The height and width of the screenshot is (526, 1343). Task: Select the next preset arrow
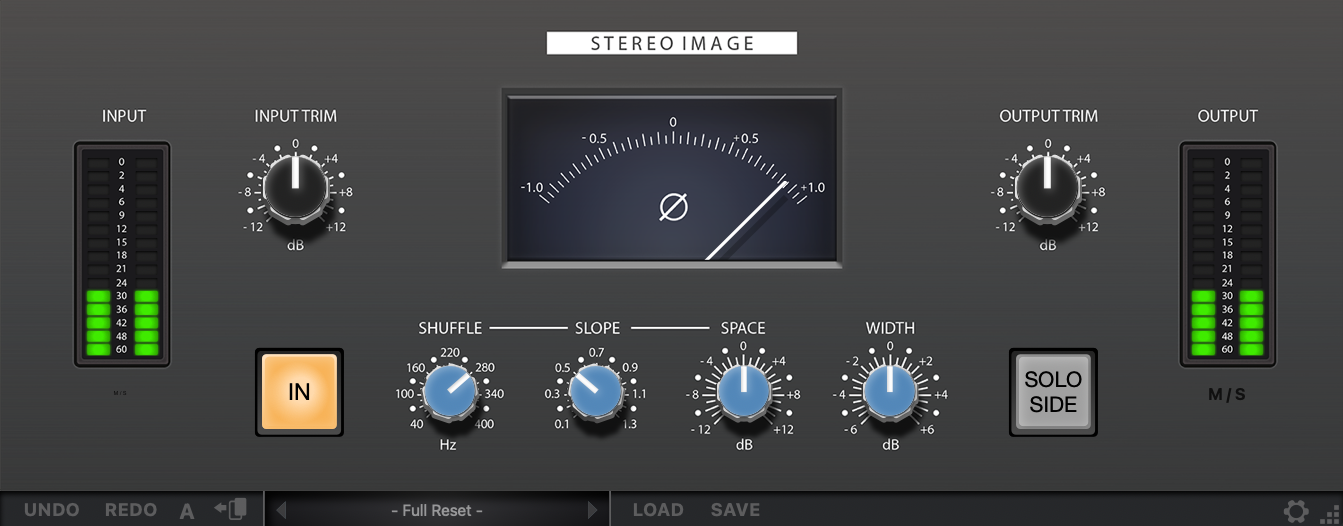coord(593,510)
